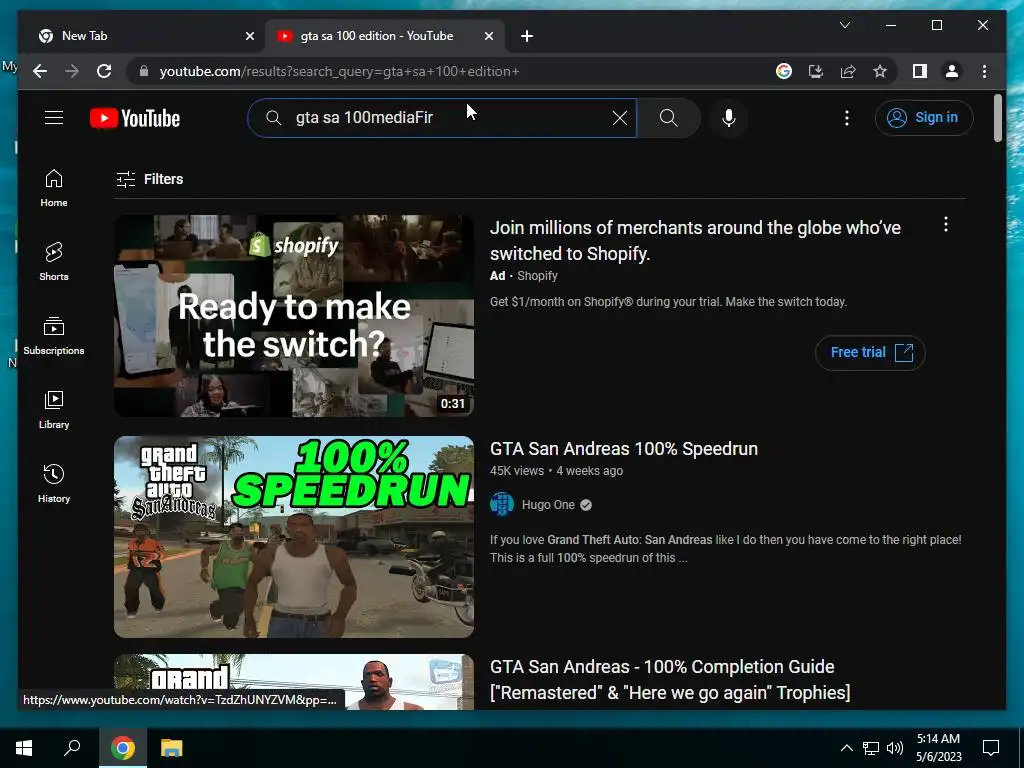Click the Completion Guide video thumbnail
The image size is (1024, 768).
(x=294, y=682)
